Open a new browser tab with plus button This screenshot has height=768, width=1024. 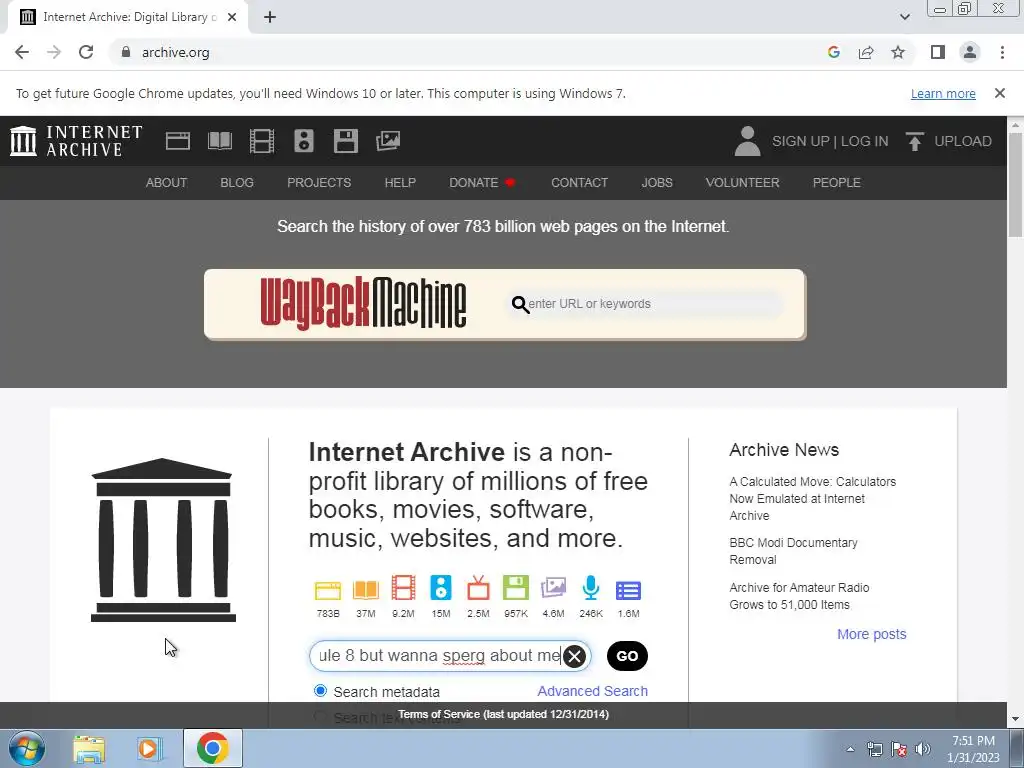click(x=270, y=18)
